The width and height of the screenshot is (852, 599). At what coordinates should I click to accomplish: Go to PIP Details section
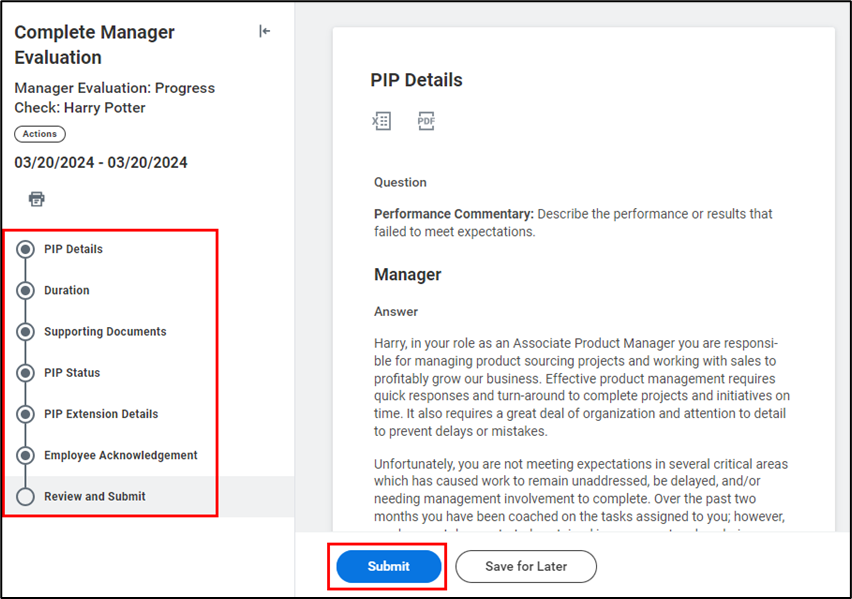click(73, 249)
